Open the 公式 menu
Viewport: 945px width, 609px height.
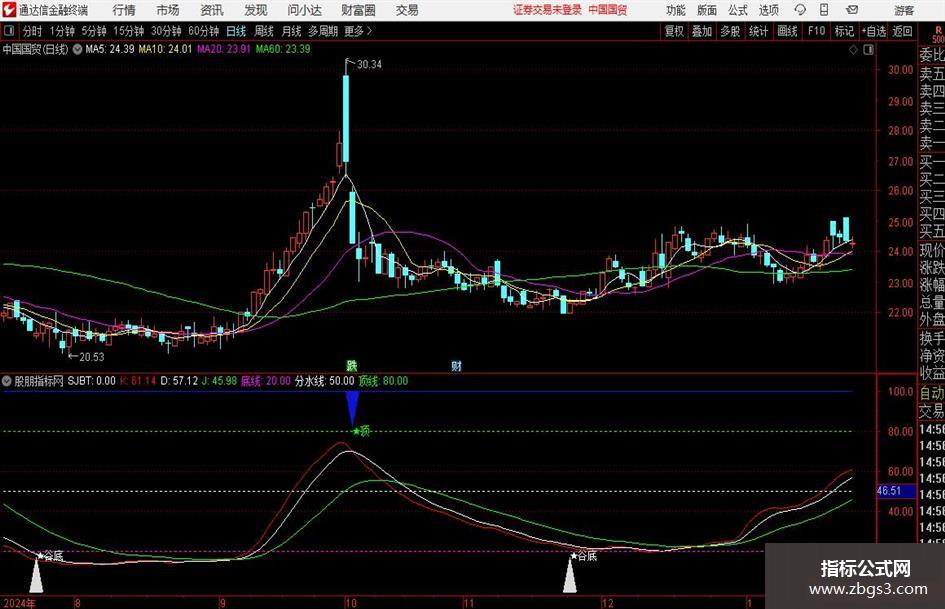click(738, 10)
